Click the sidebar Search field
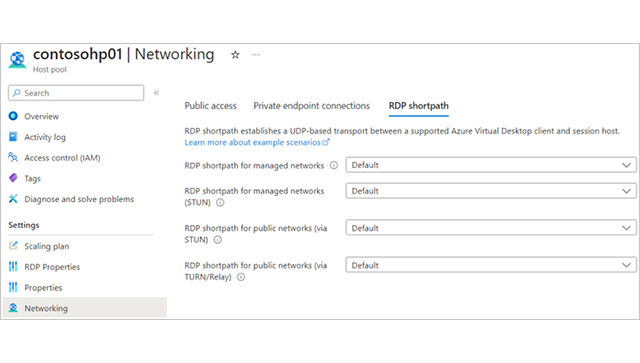The image size is (640, 363). (x=76, y=93)
